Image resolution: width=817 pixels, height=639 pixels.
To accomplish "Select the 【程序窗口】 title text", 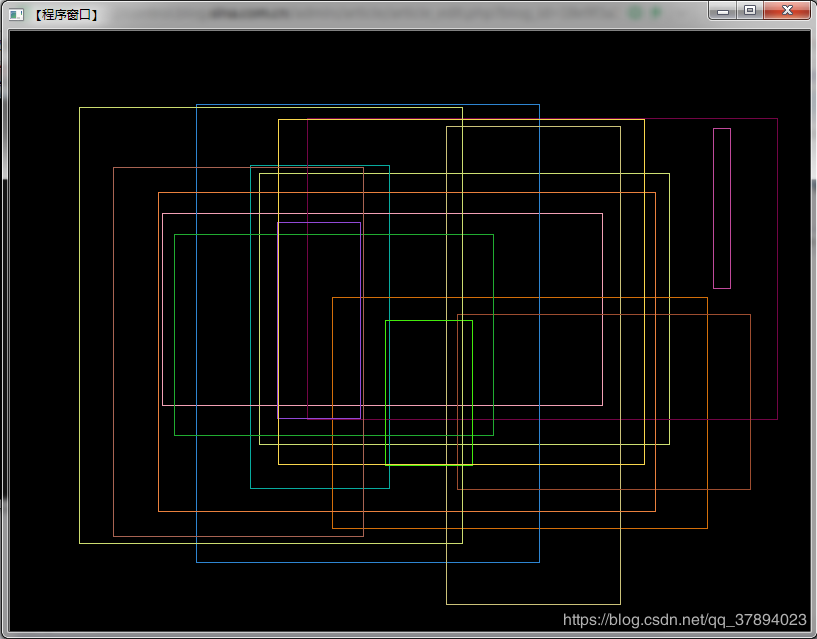I will click(x=66, y=15).
